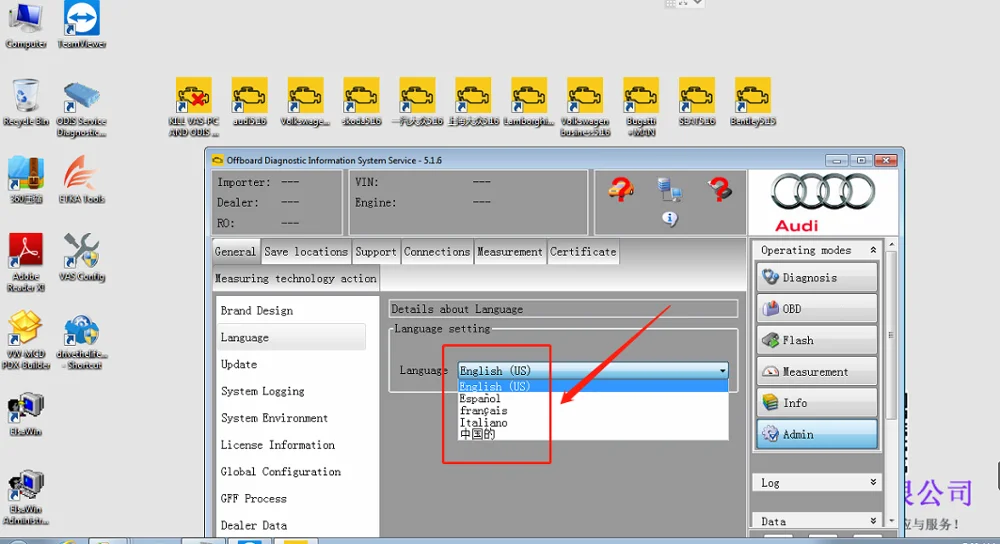
Task: Select Global Configuration in settings list
Action: 291,471
